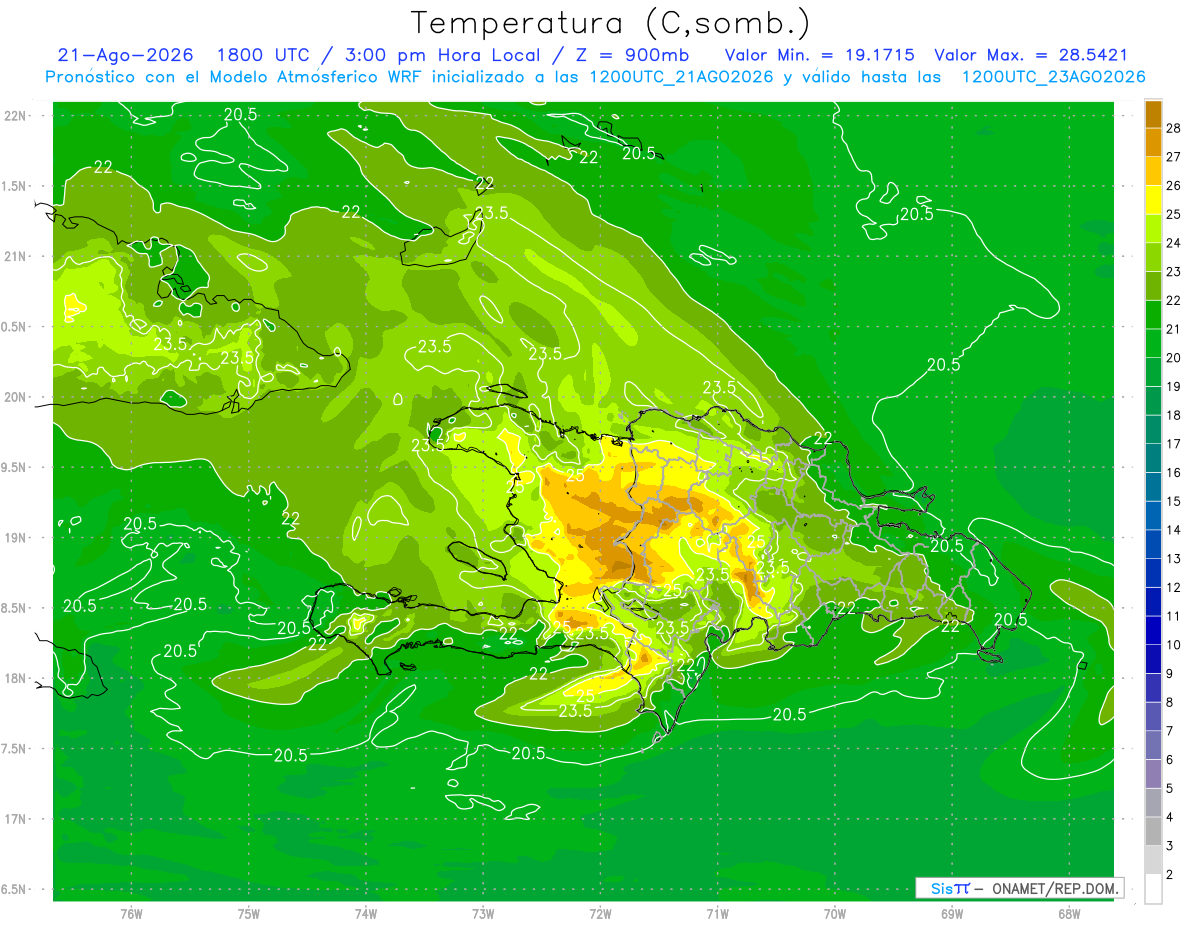Click the dark orange swatch above legend value 28
This screenshot has height=927, width=1200.
(1153, 113)
